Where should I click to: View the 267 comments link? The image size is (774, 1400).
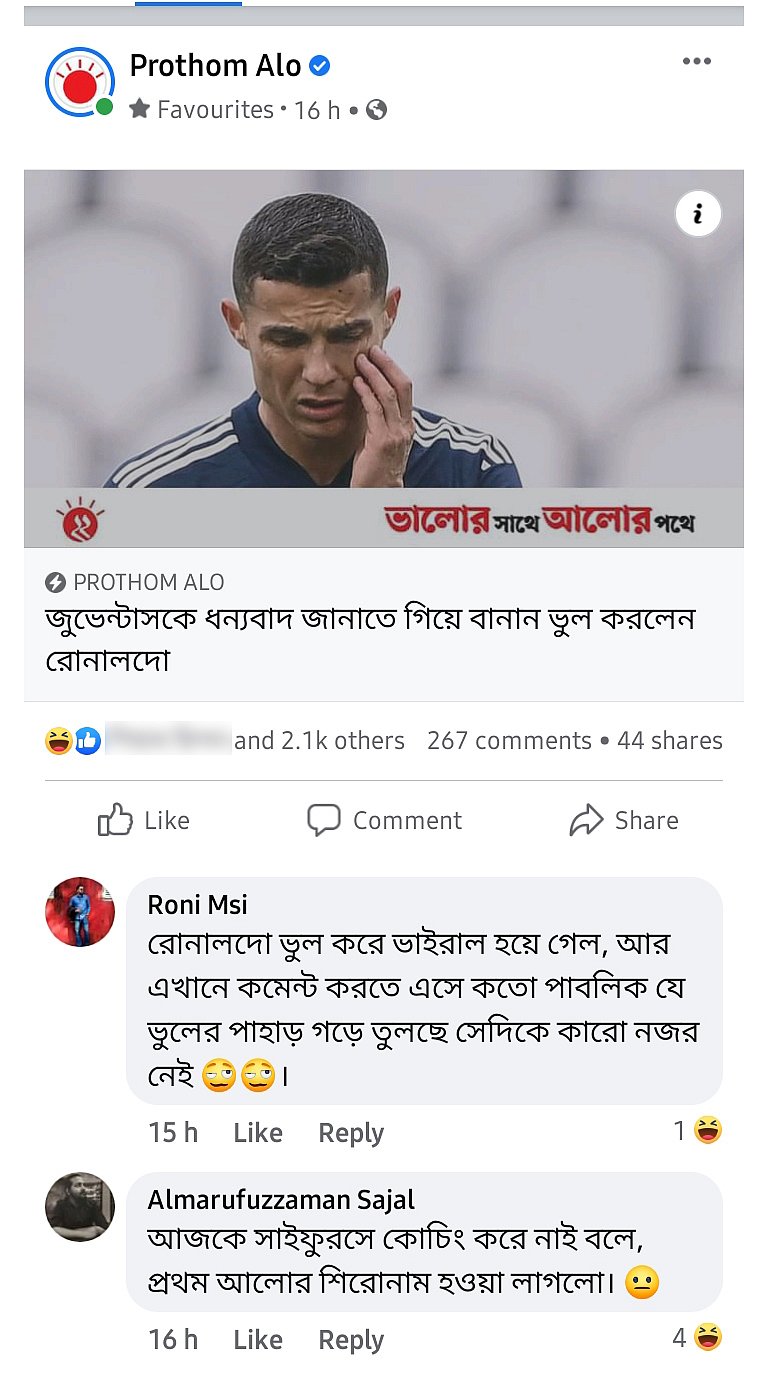pyautogui.click(x=509, y=741)
